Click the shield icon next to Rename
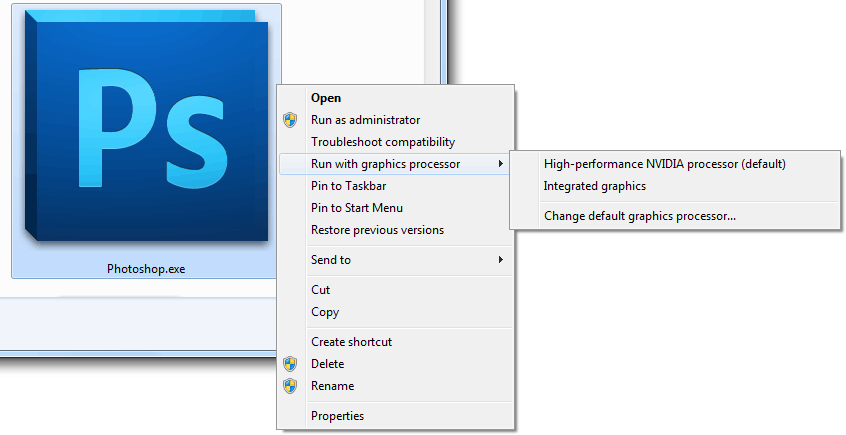The height and width of the screenshot is (435, 846). click(290, 386)
